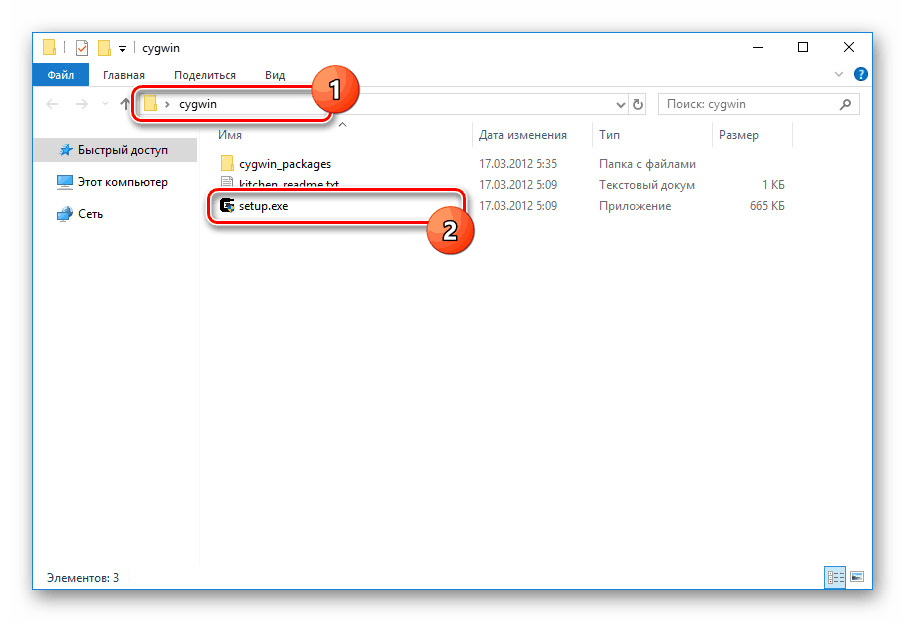Open the Поделиться ribbon tab

click(x=205, y=75)
